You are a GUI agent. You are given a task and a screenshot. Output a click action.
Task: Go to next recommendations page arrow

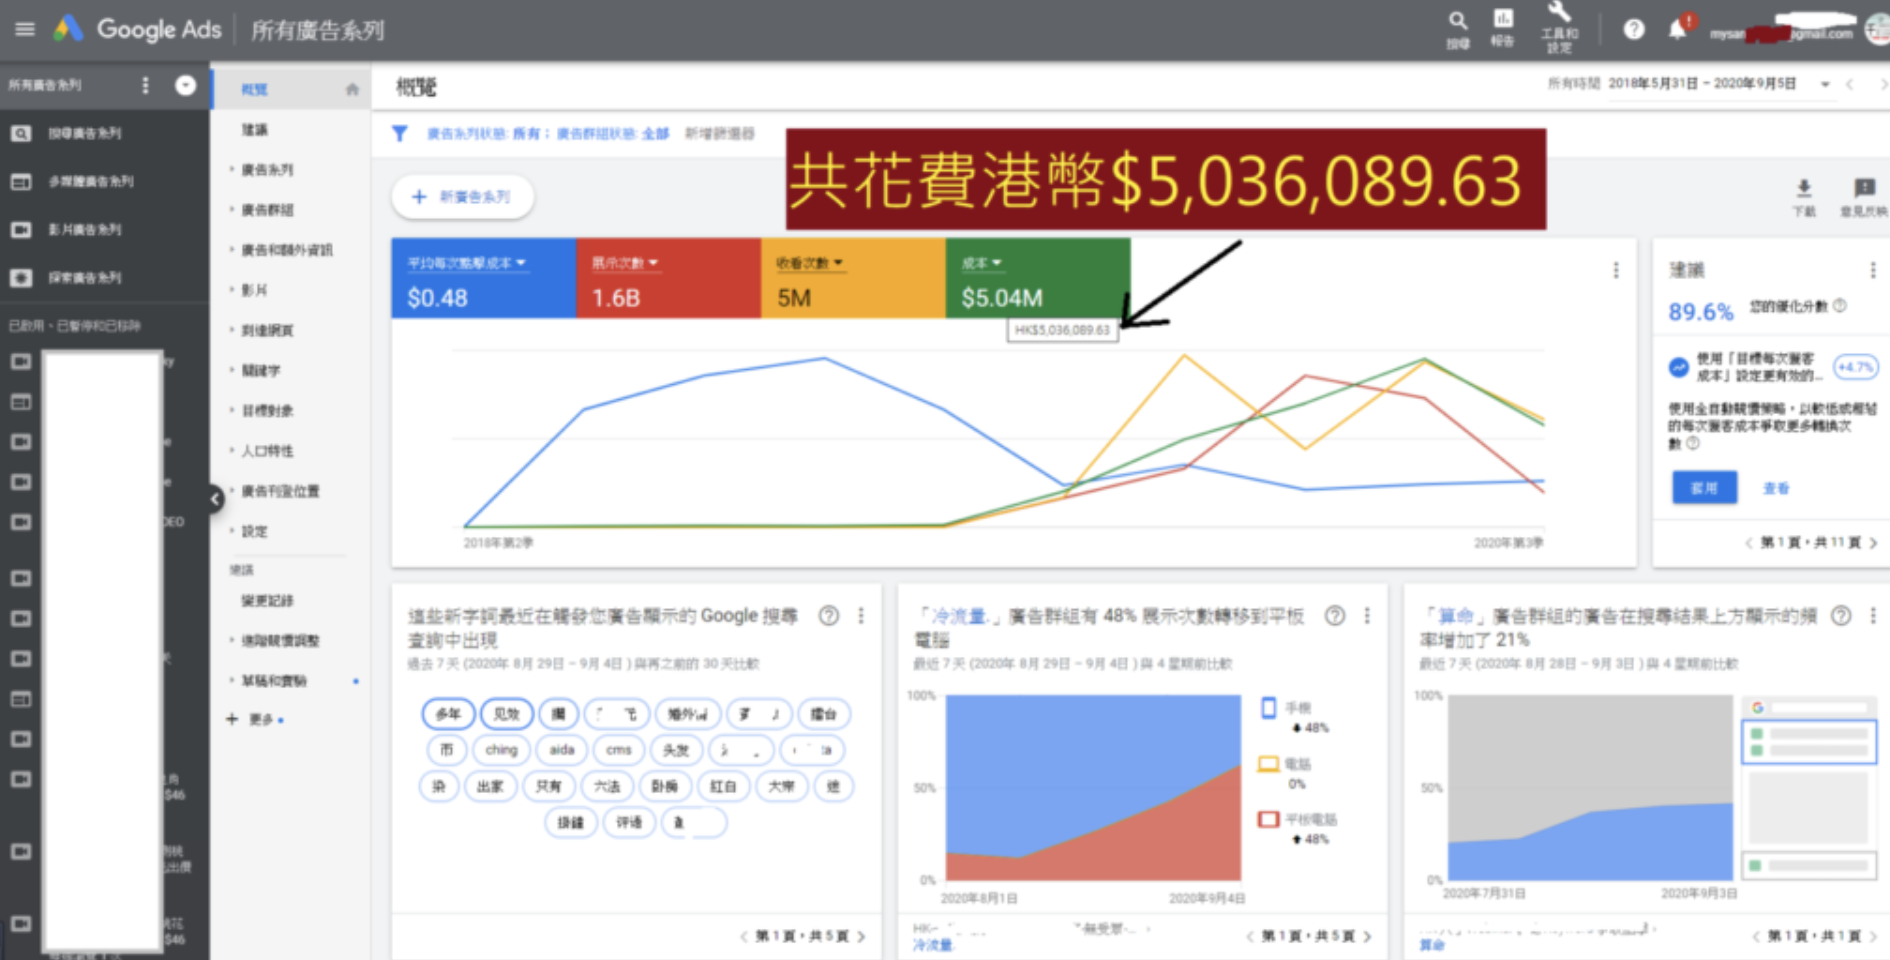coord(1873,542)
